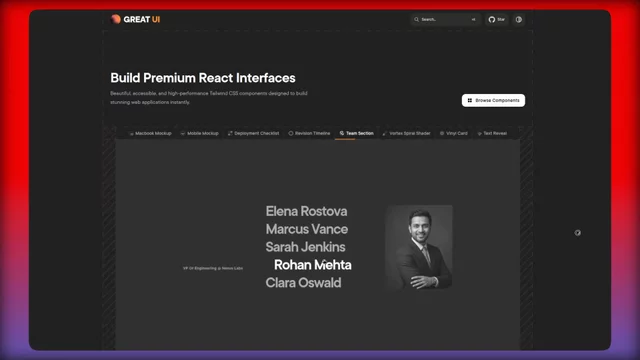This screenshot has height=360, width=640.
Task: Select the Team Section tab
Action: point(357,133)
